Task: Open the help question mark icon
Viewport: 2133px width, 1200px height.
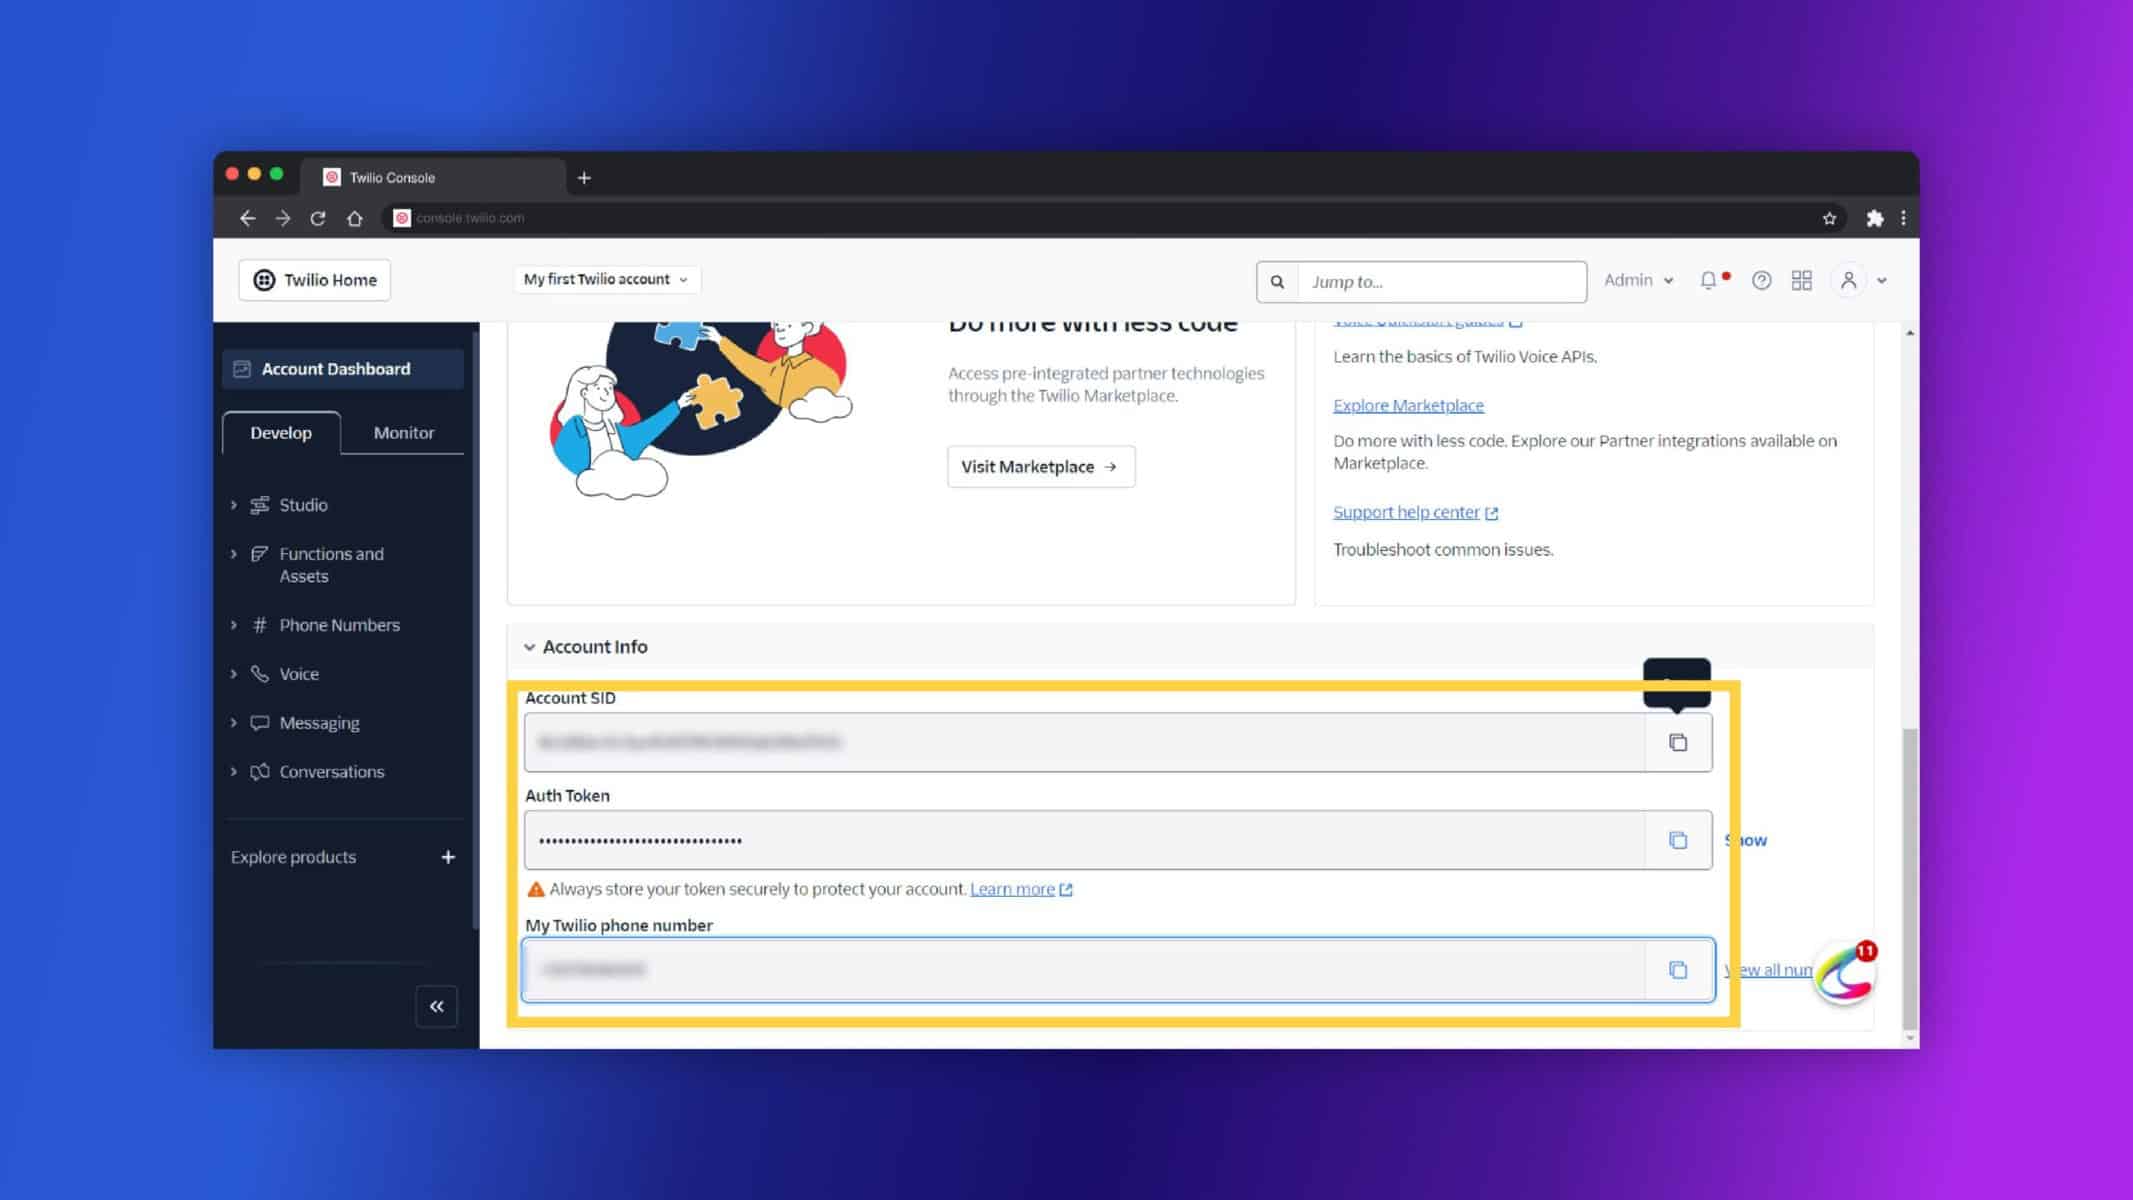Action: pos(1761,281)
